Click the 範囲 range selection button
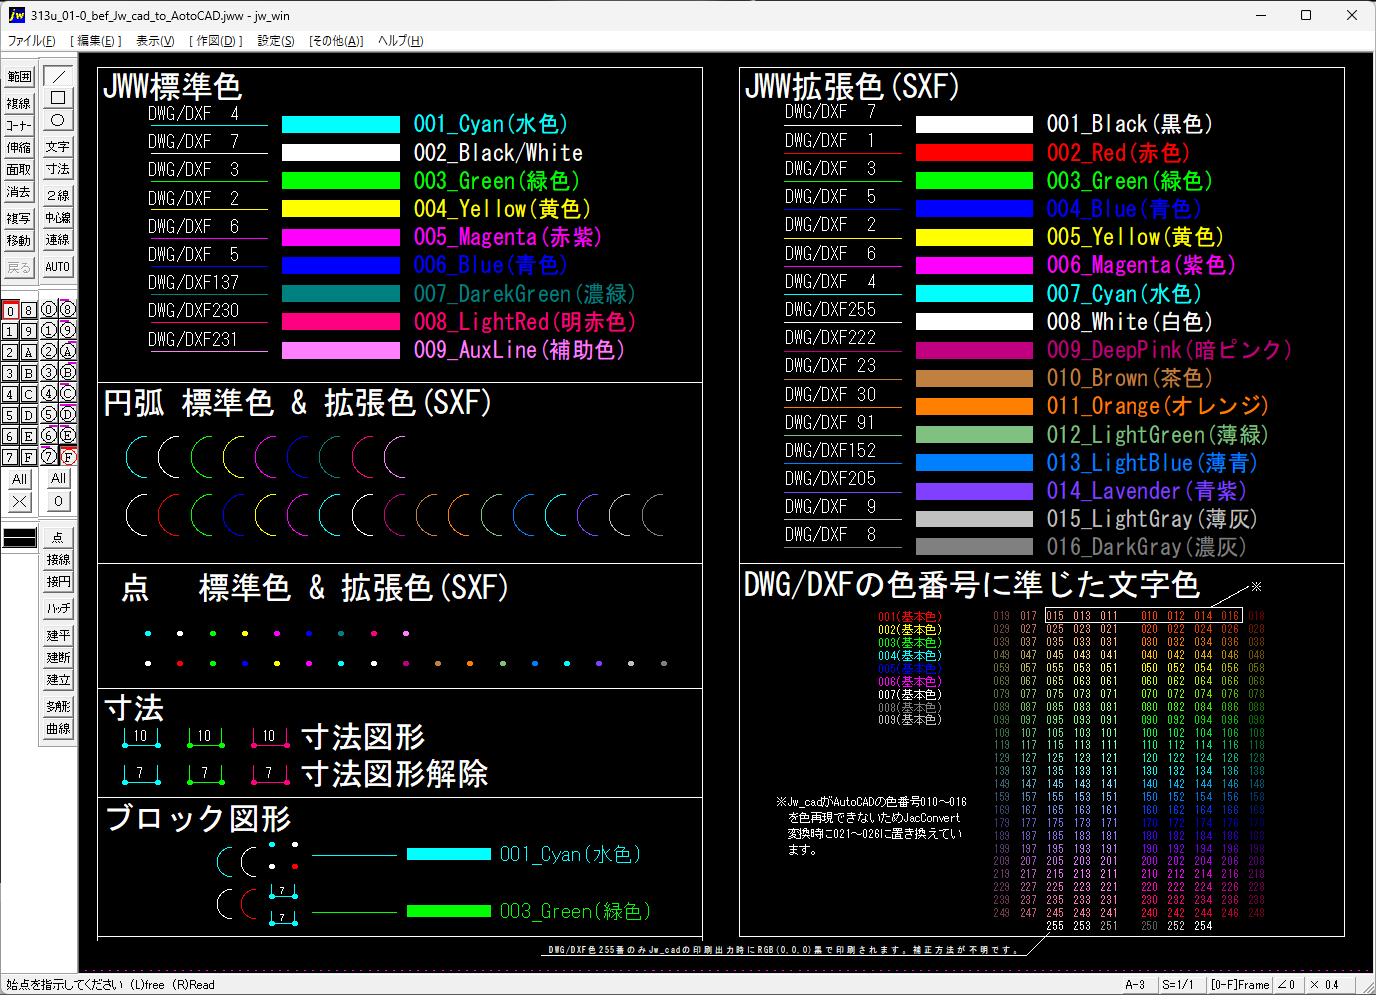The width and height of the screenshot is (1376, 995). click(19, 77)
